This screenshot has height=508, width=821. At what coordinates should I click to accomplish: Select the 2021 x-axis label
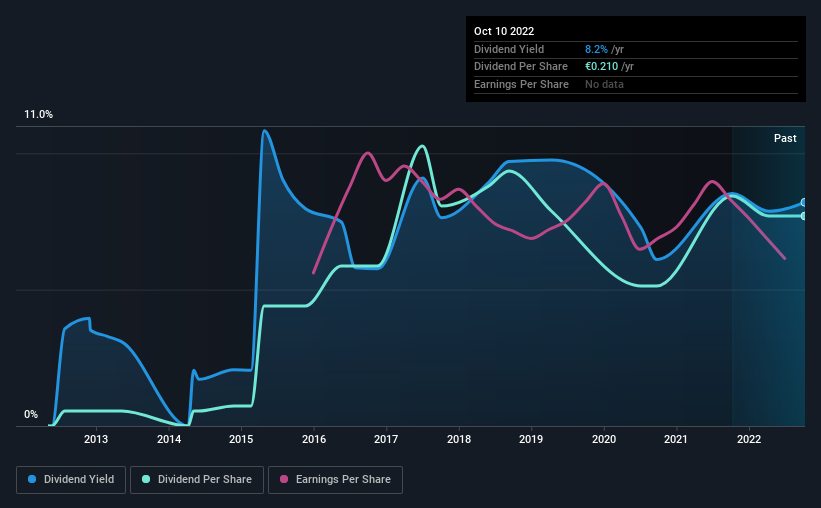click(676, 439)
